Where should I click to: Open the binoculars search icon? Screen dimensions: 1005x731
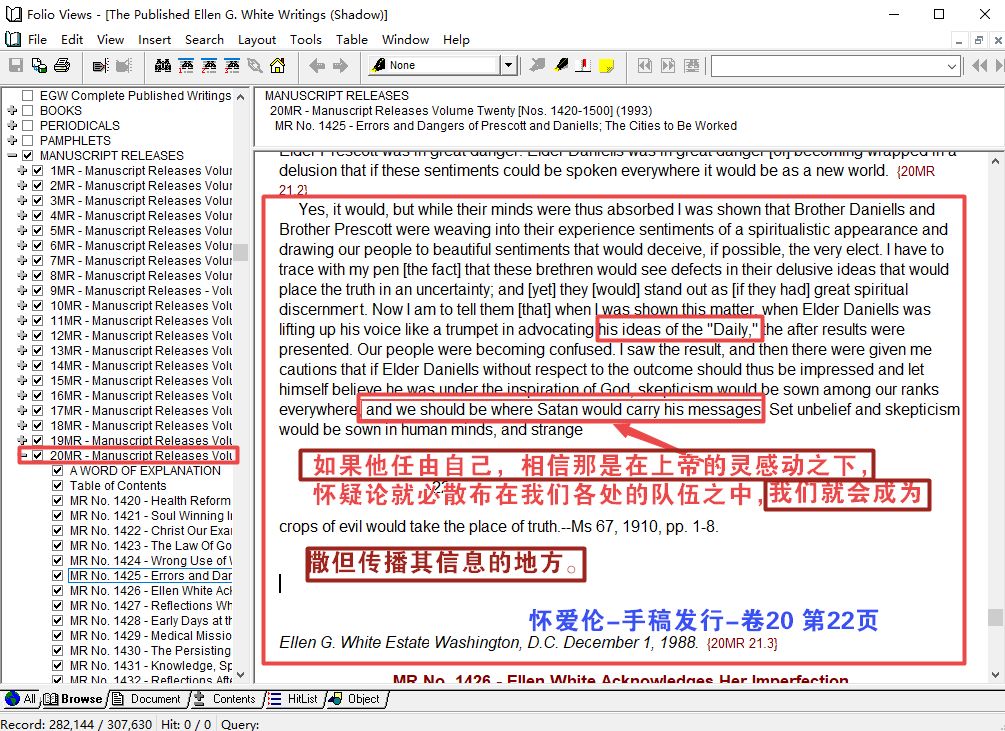[163, 66]
